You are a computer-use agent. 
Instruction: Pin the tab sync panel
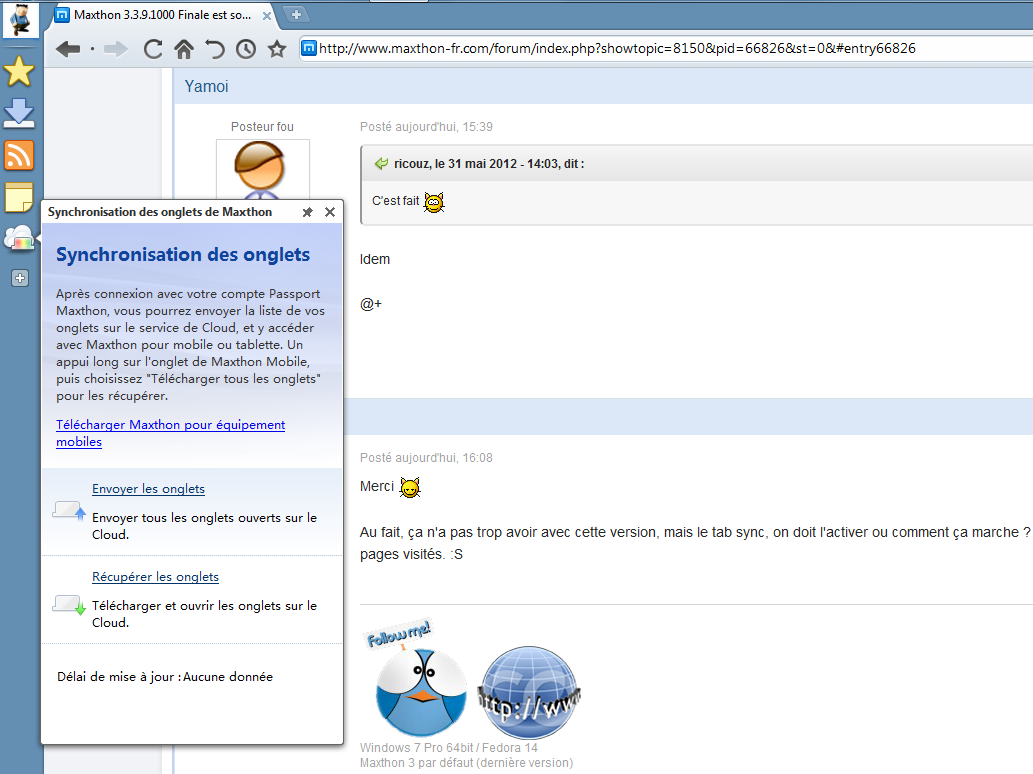click(307, 212)
